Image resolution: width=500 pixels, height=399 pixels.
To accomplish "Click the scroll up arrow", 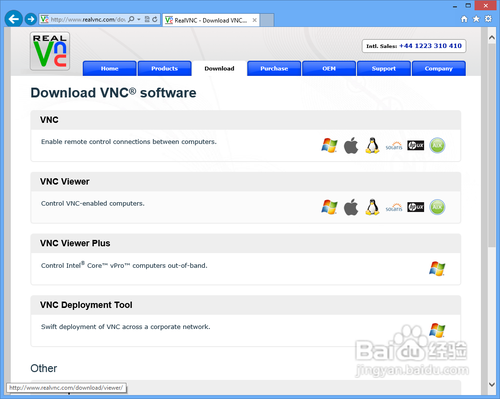I will coord(492,37).
